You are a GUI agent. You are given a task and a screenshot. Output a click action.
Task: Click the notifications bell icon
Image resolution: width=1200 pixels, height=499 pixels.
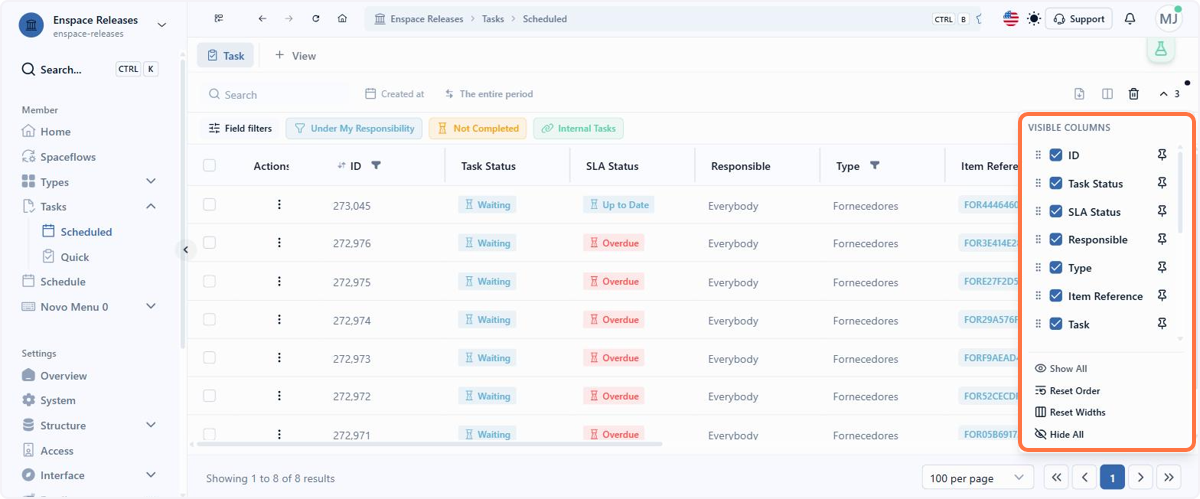(1130, 19)
